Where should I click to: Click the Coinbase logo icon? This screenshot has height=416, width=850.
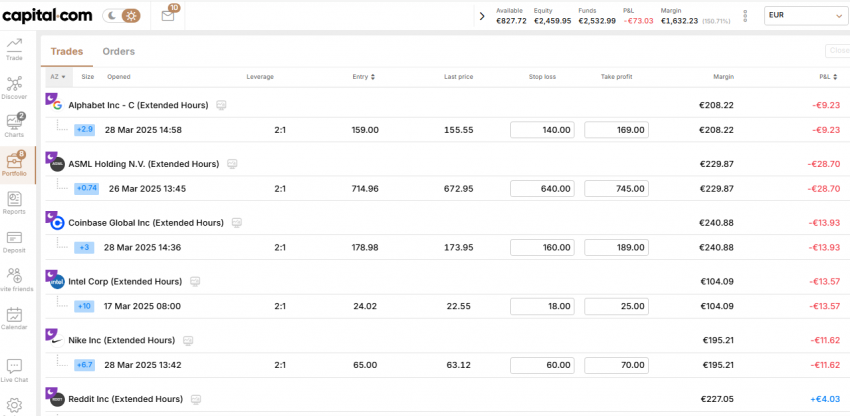57,223
